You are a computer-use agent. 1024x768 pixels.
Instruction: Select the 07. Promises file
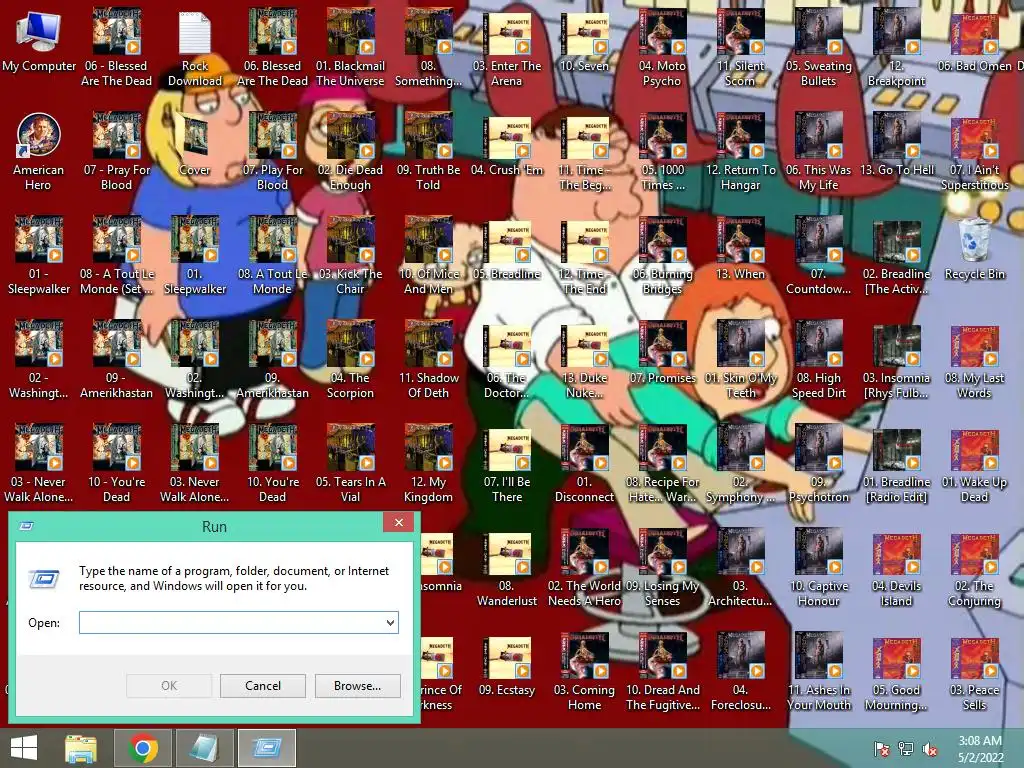point(662,353)
